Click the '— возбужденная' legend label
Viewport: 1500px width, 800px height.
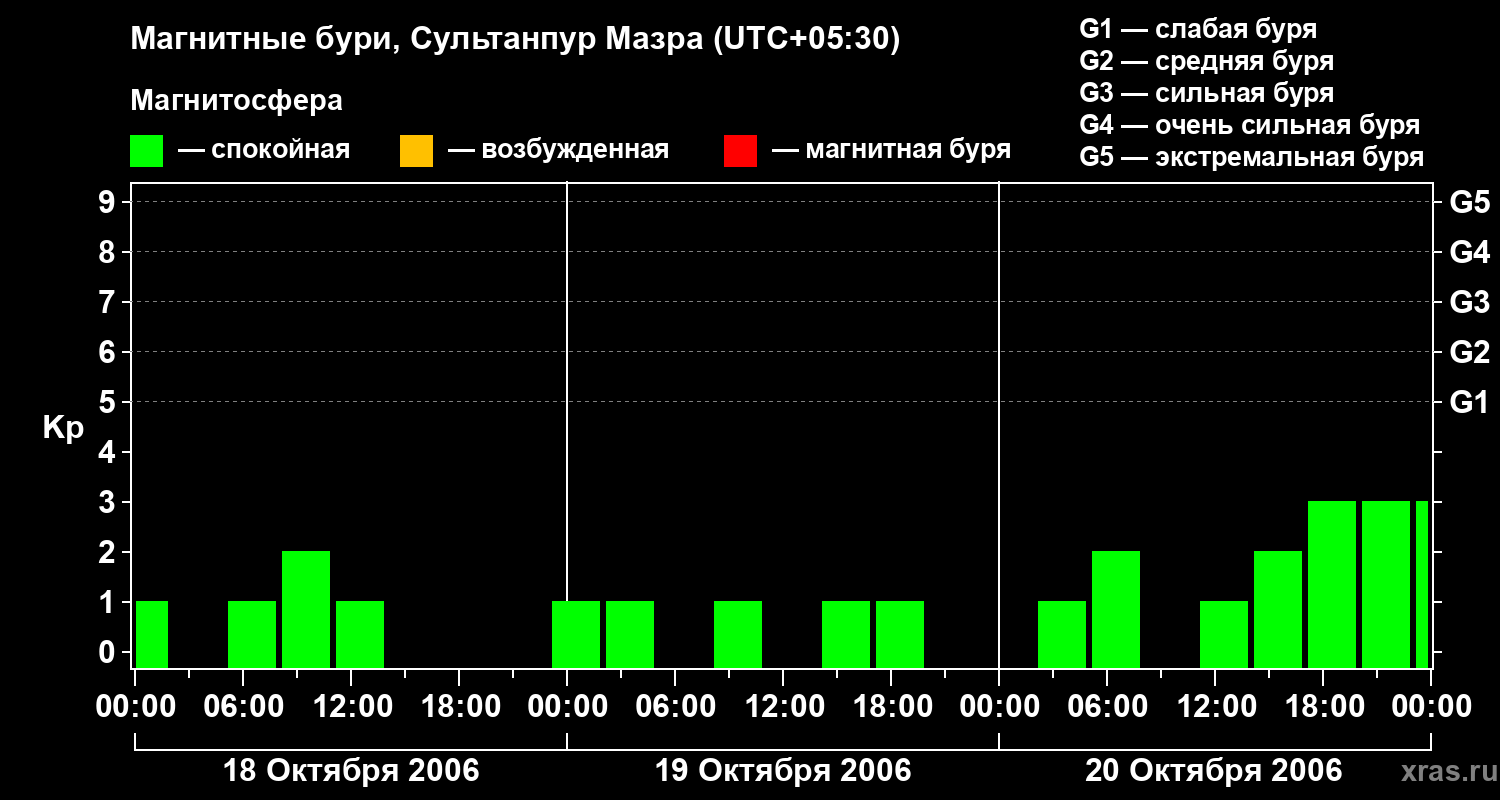point(559,150)
